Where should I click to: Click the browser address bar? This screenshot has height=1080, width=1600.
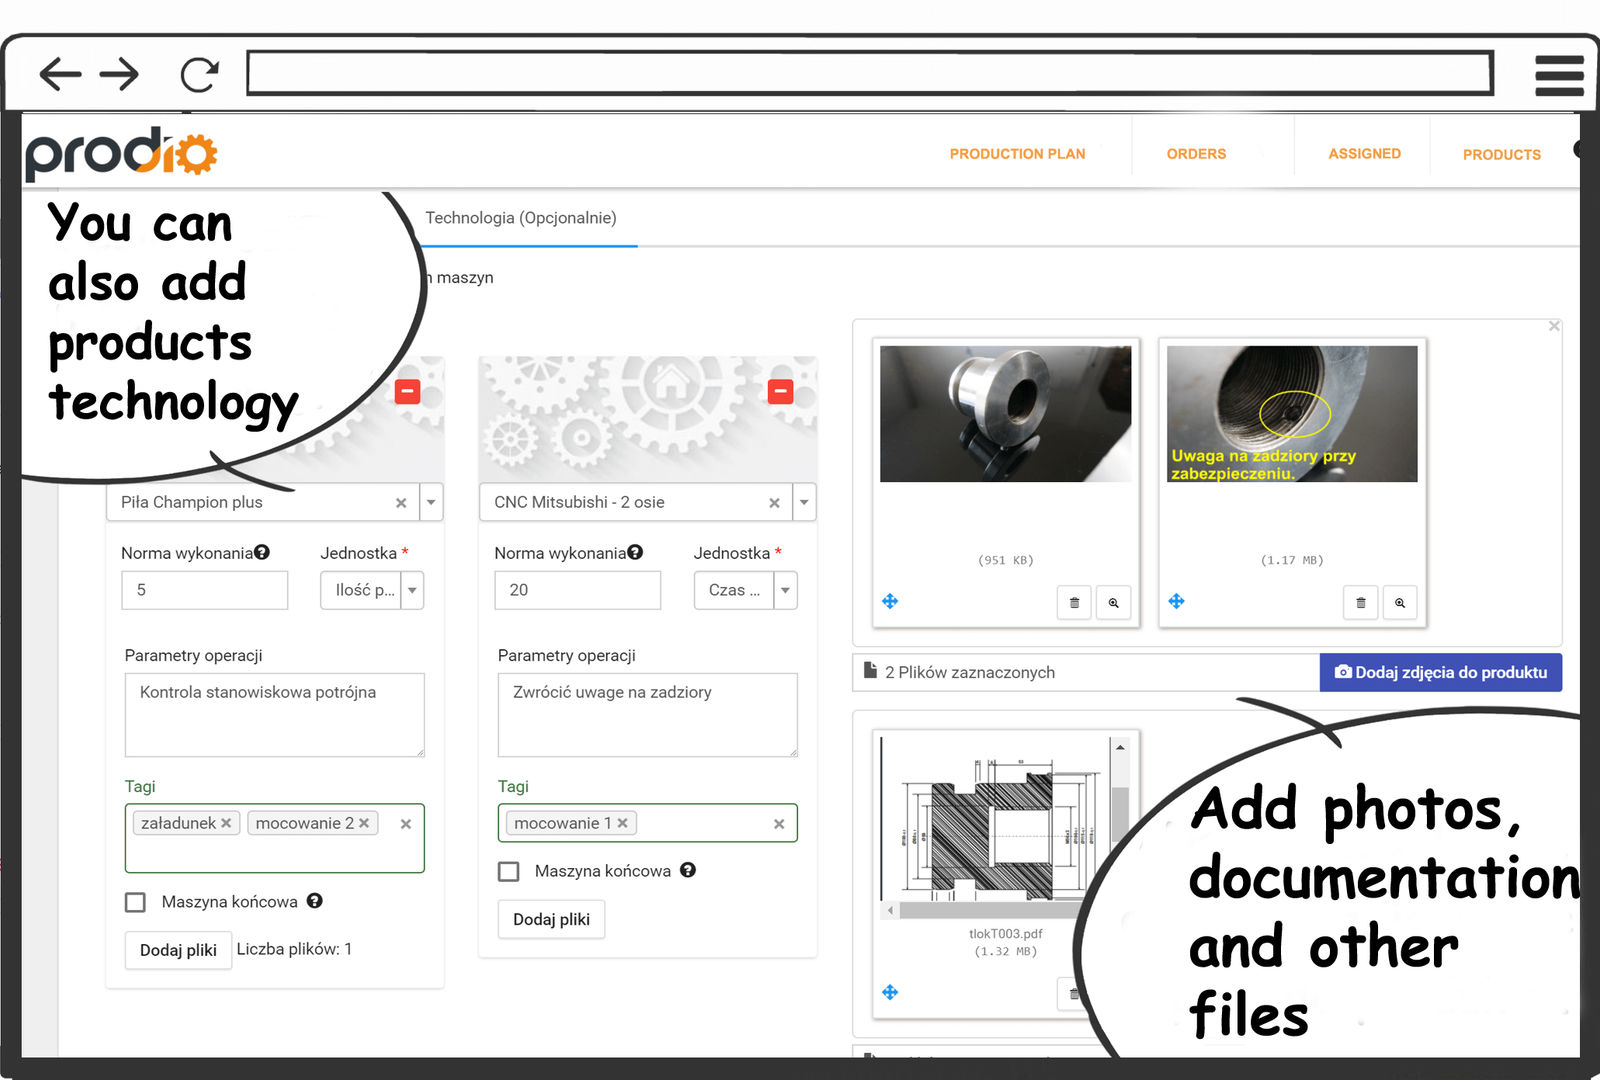click(870, 73)
